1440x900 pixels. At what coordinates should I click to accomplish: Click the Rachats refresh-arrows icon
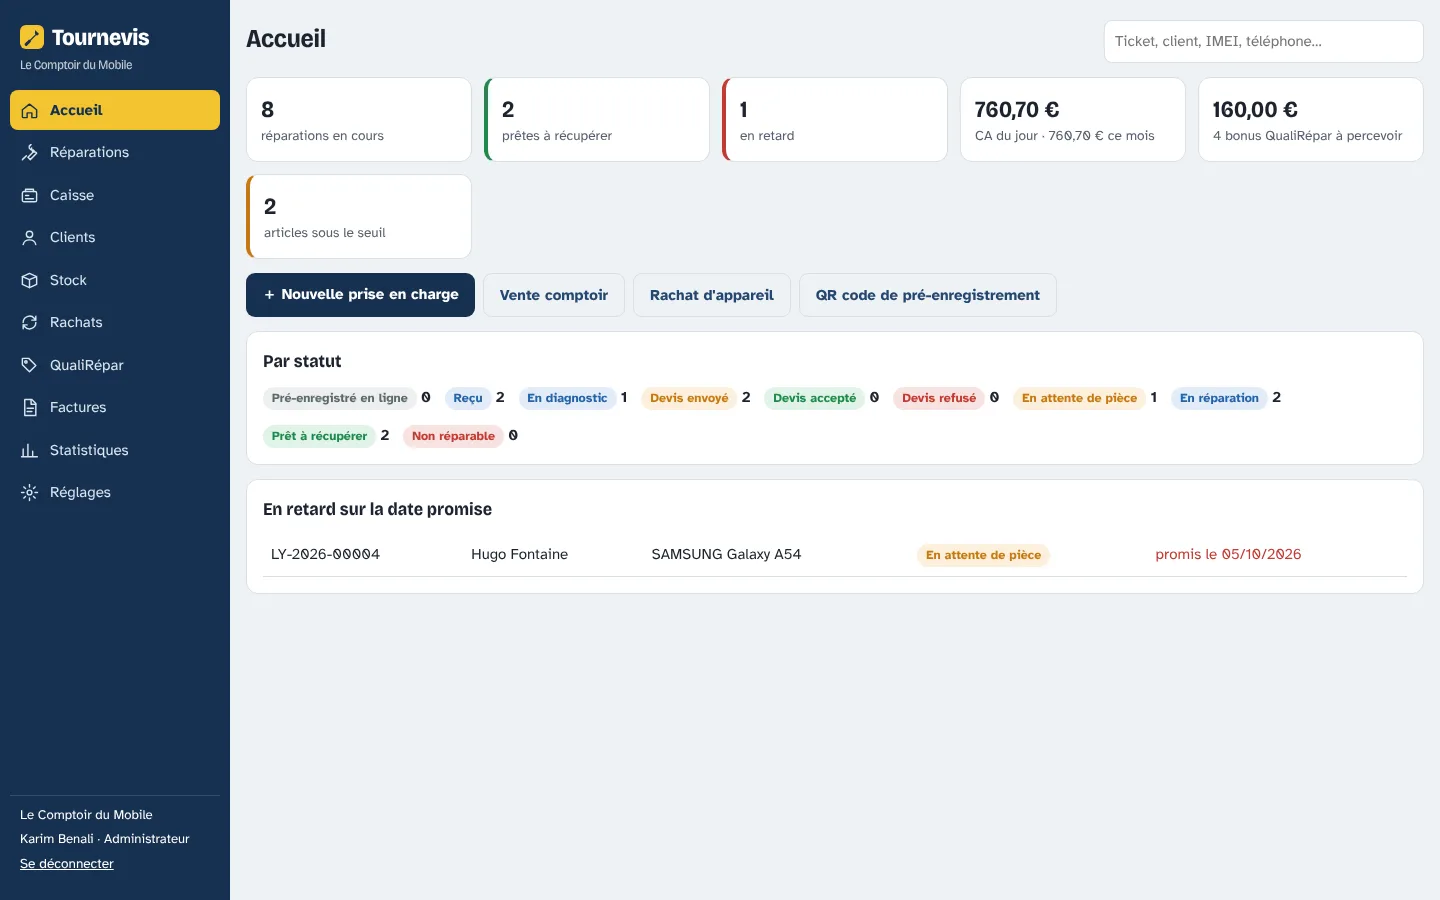coord(30,323)
